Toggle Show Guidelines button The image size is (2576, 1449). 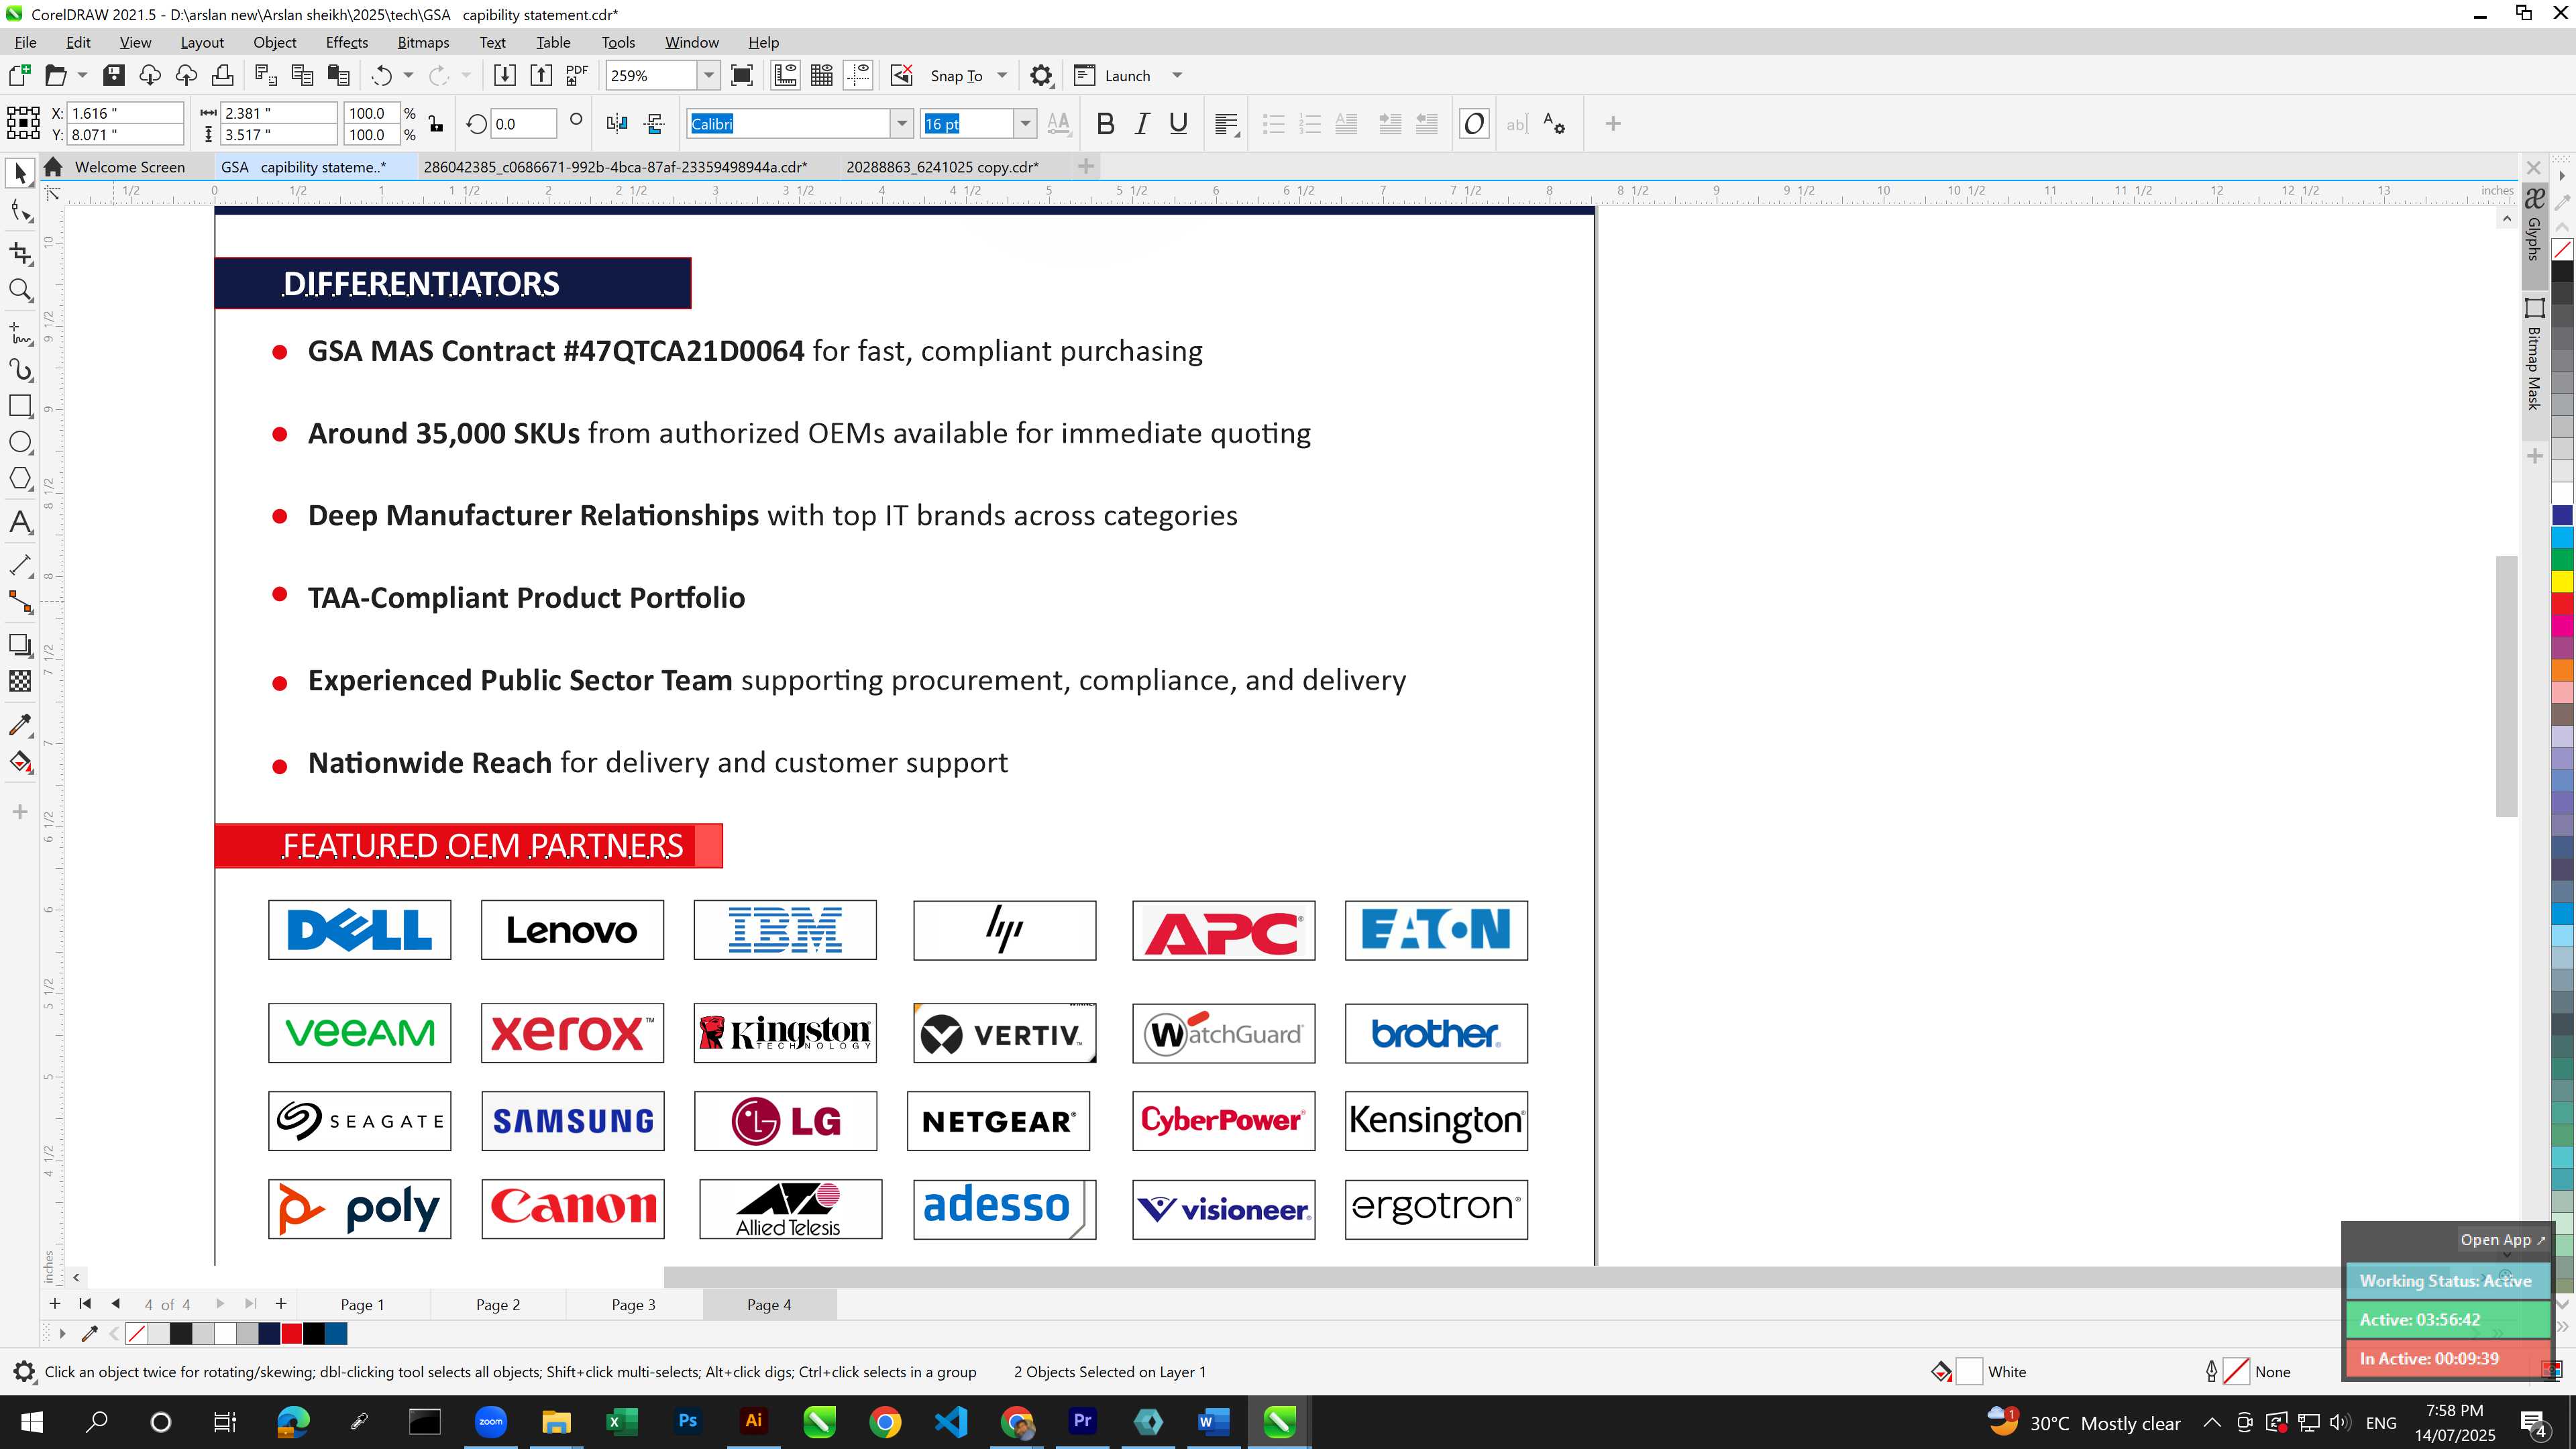(858, 75)
